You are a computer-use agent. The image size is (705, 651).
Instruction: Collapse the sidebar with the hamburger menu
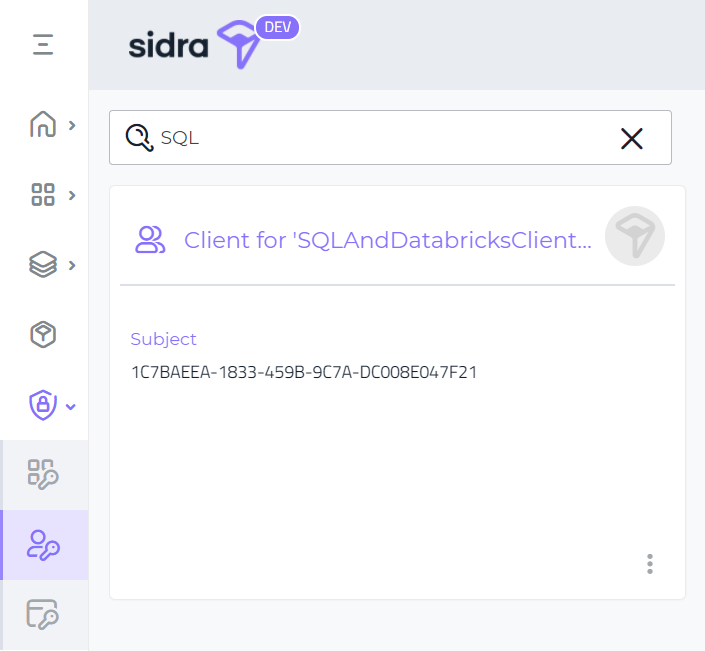pos(43,45)
